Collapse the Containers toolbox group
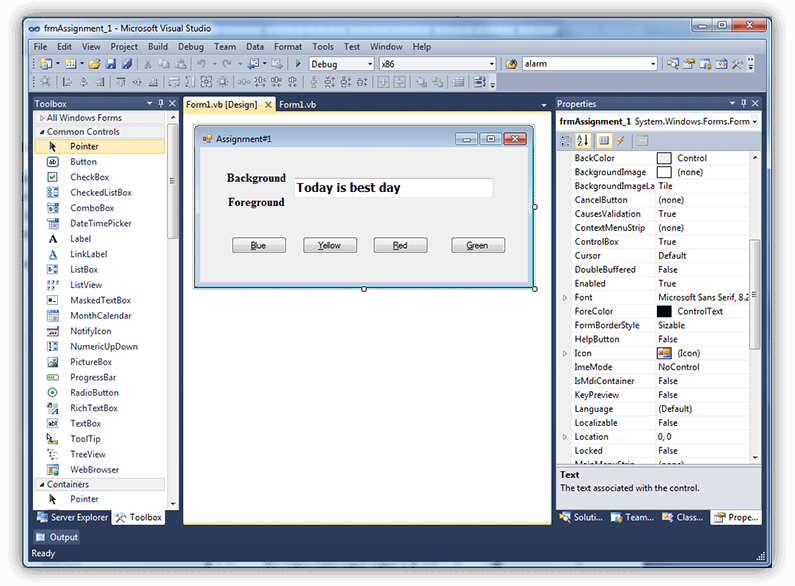The height and width of the screenshot is (586, 795). (42, 485)
